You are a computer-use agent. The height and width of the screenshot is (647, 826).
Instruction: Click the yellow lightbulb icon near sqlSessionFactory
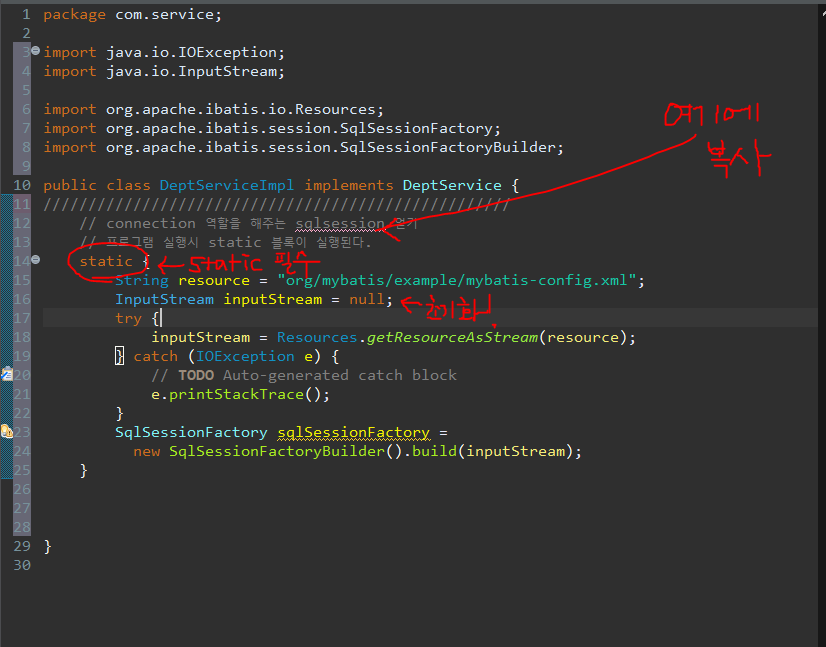(6, 432)
